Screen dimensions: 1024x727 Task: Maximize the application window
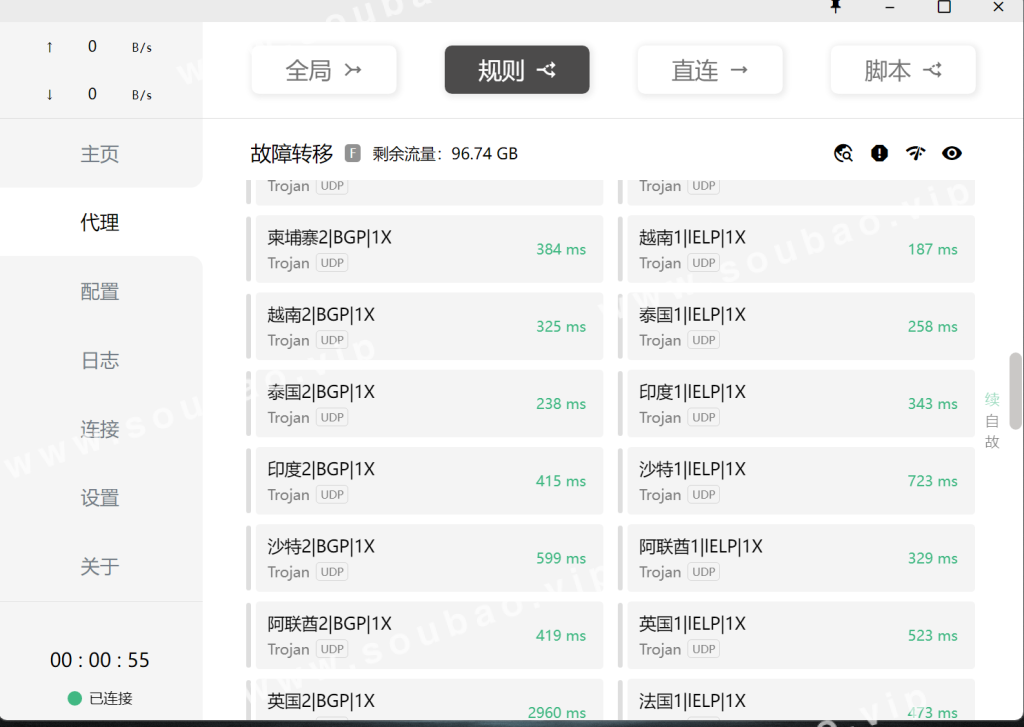943,7
